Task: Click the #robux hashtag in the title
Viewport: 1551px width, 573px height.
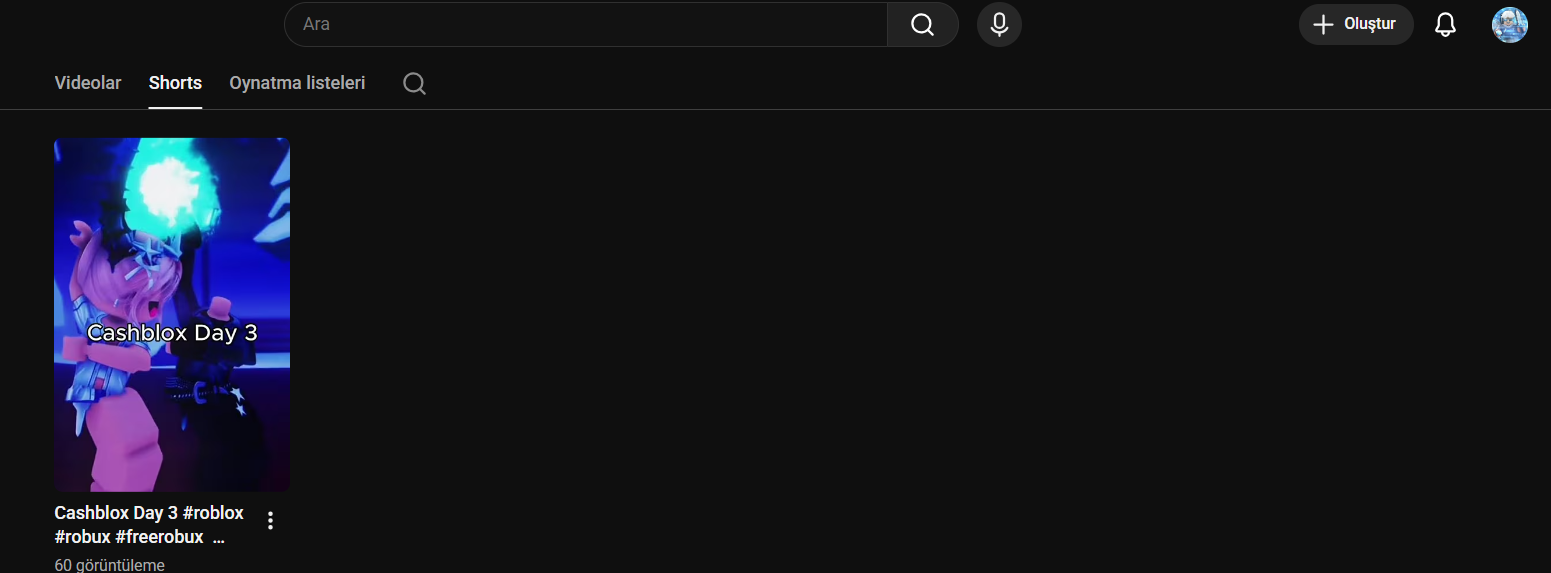Action: 82,537
